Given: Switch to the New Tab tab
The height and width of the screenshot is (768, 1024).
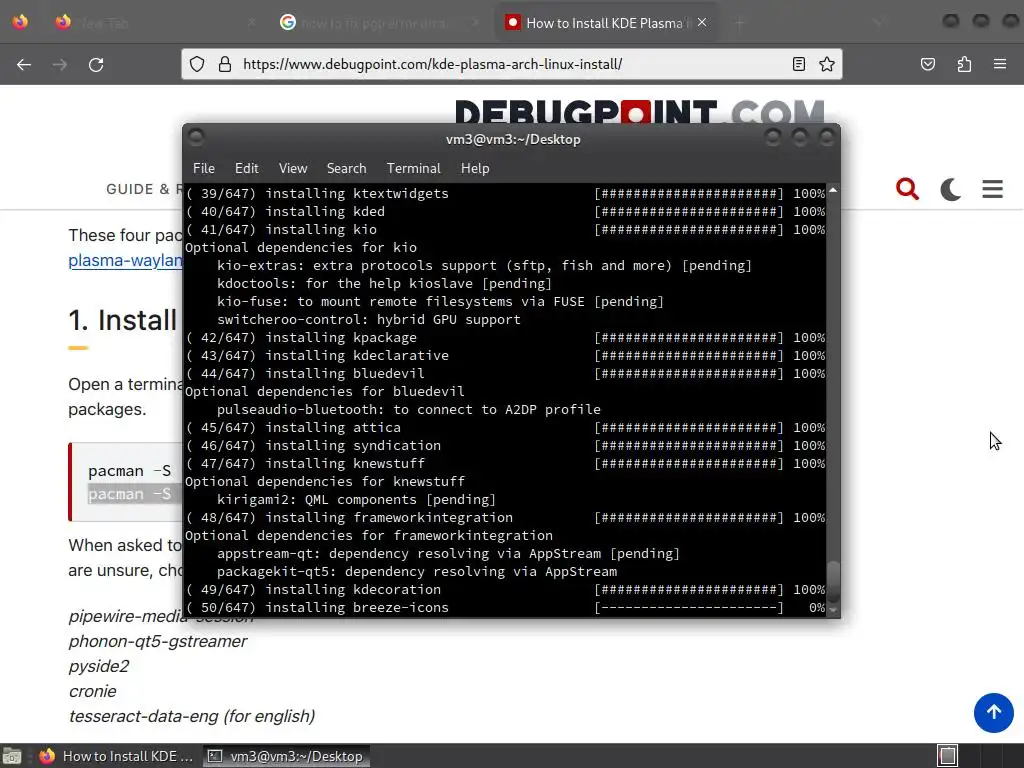Looking at the screenshot, I should pyautogui.click(x=157, y=23).
